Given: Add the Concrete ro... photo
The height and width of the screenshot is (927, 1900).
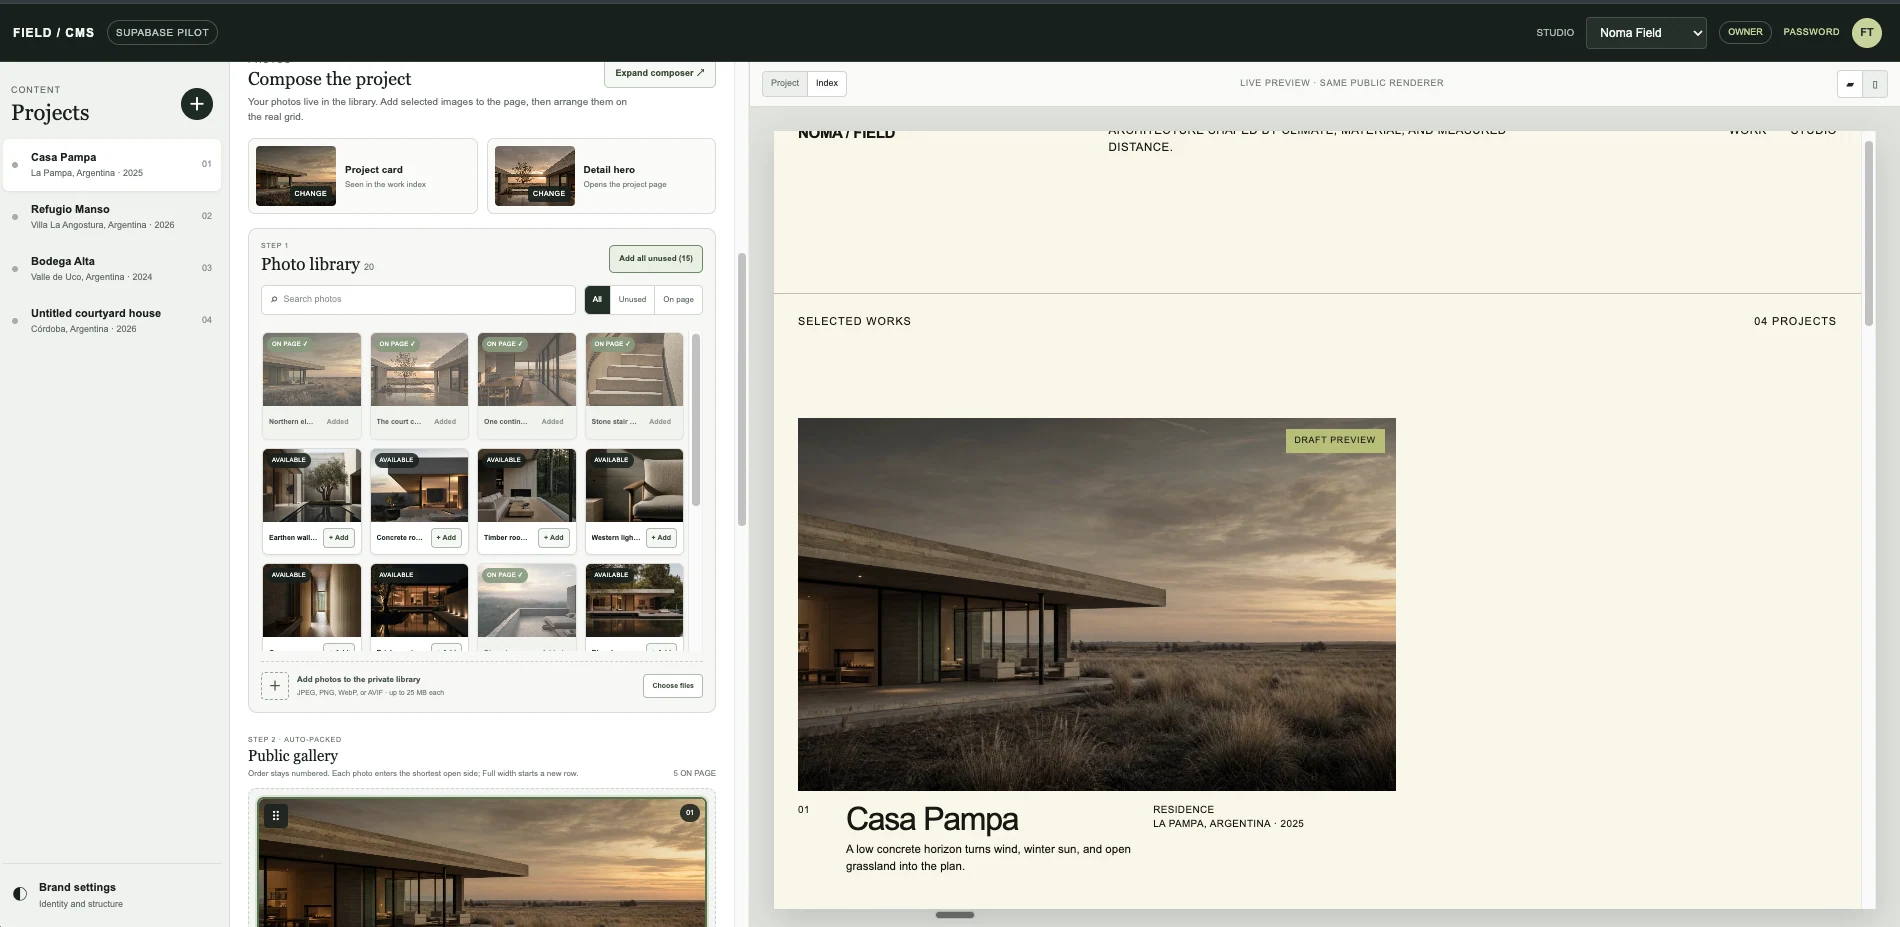Looking at the screenshot, I should pos(446,538).
